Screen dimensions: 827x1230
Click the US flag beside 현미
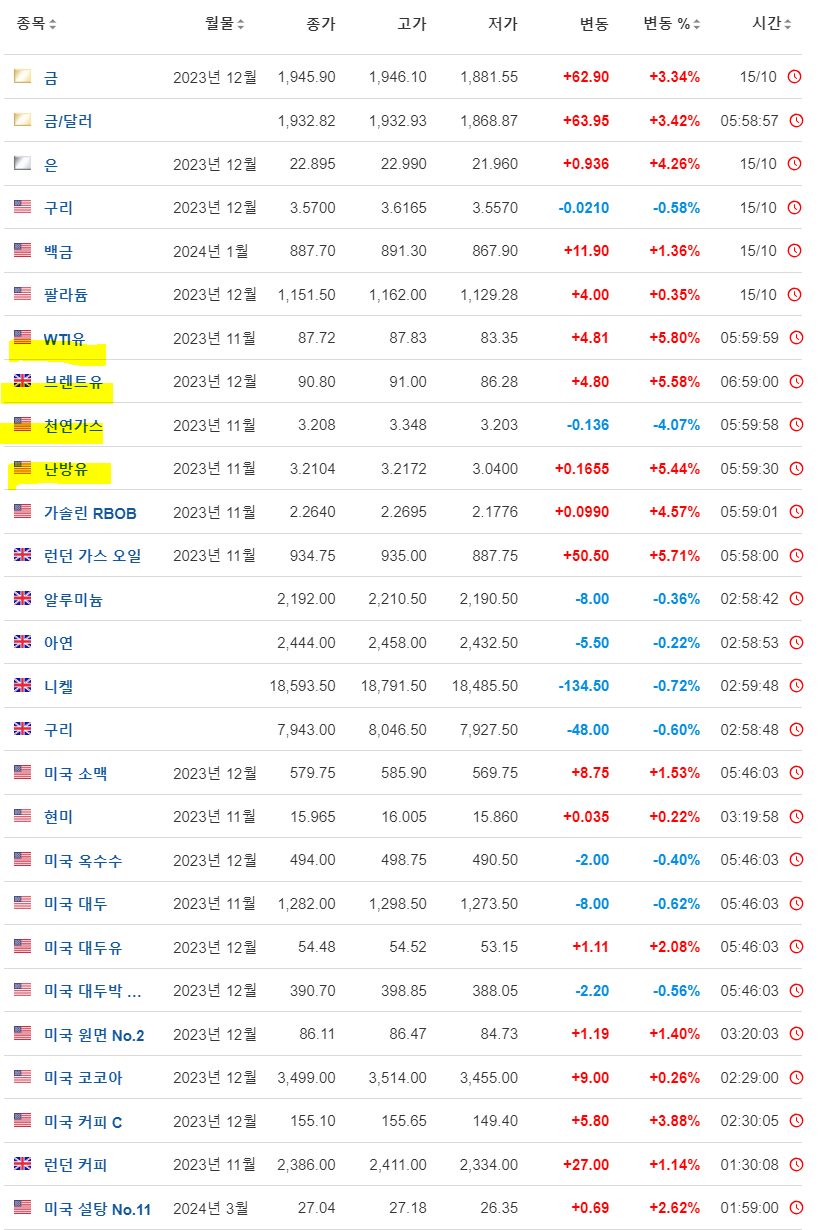(22, 816)
